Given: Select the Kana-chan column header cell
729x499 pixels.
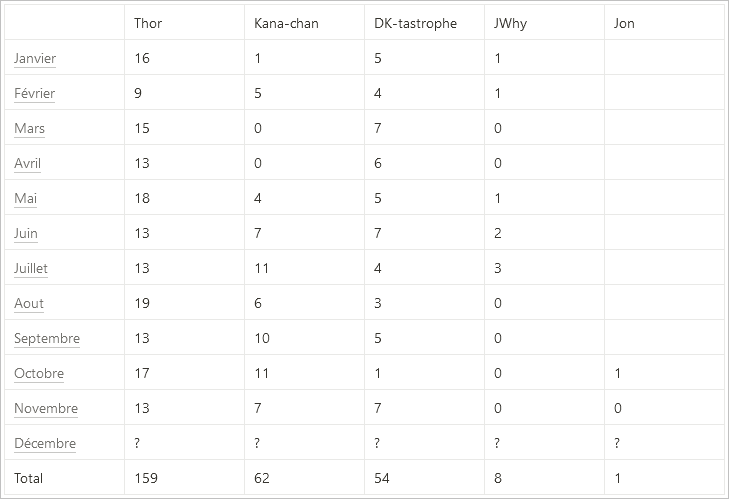Looking at the screenshot, I should point(286,23).
